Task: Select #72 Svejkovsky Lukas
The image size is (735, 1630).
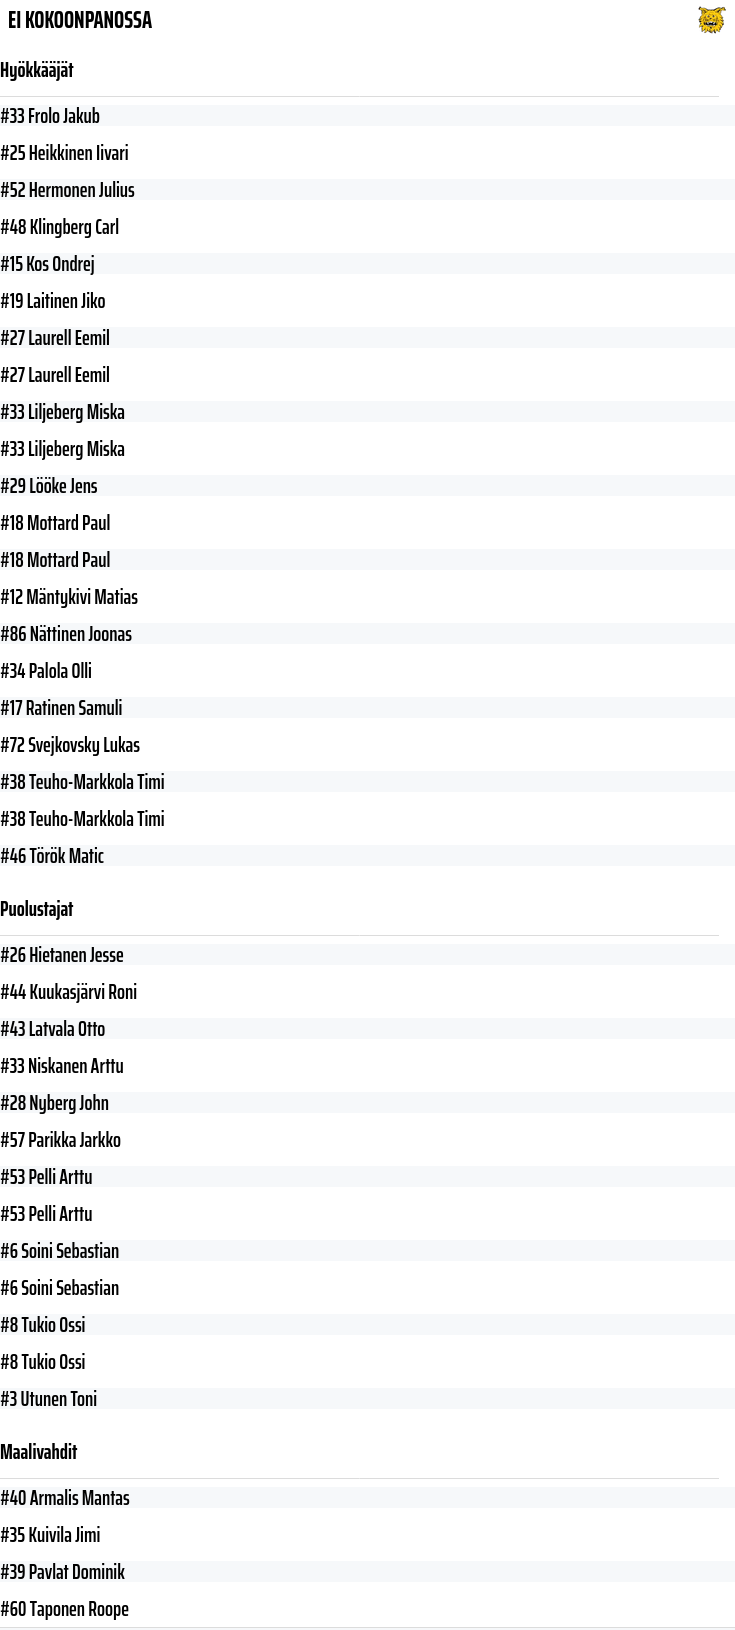Action: point(70,745)
